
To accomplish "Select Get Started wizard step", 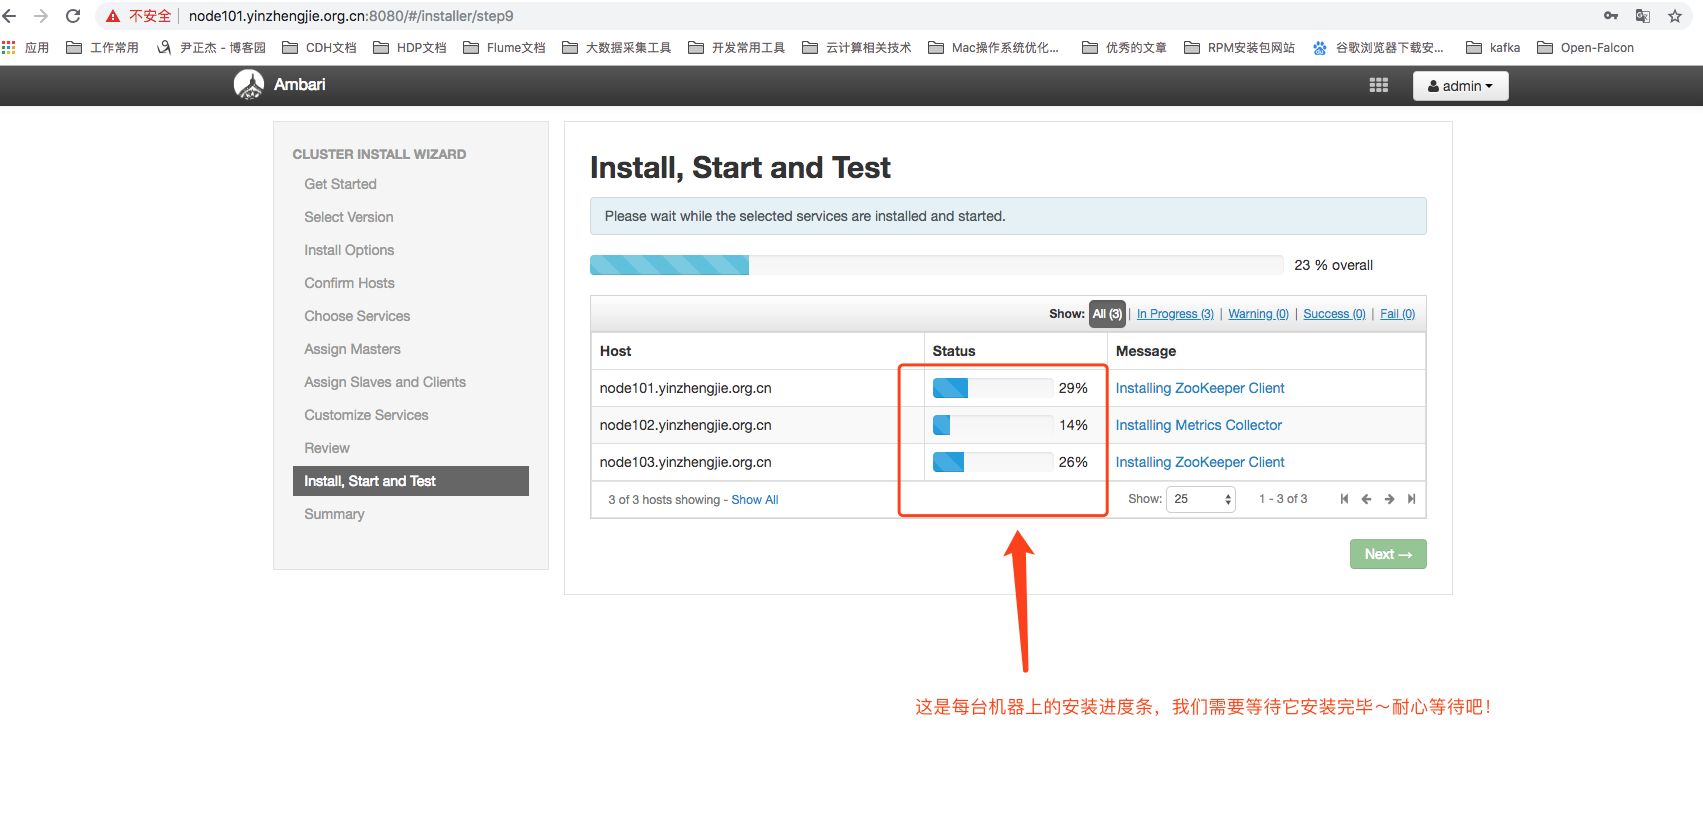I will coord(340,184).
